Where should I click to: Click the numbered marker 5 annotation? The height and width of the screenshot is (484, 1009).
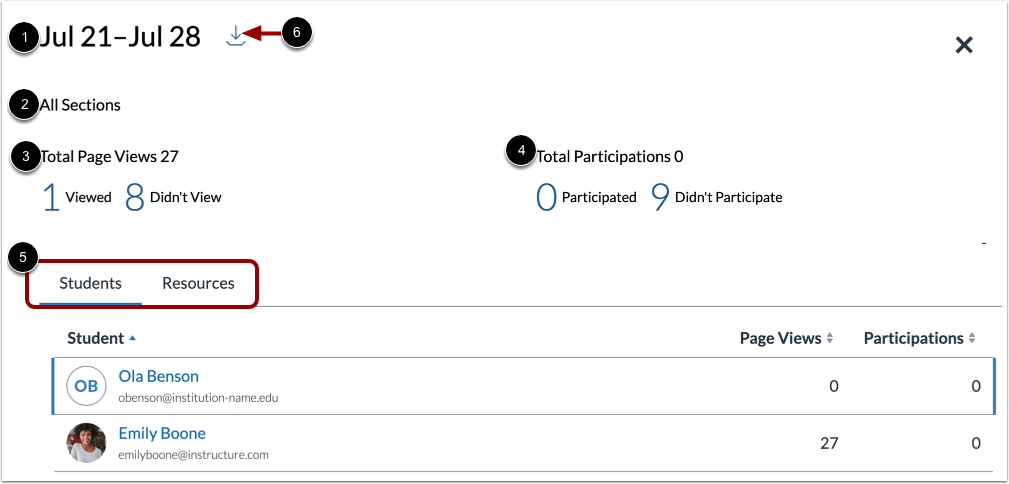pyautogui.click(x=22, y=257)
